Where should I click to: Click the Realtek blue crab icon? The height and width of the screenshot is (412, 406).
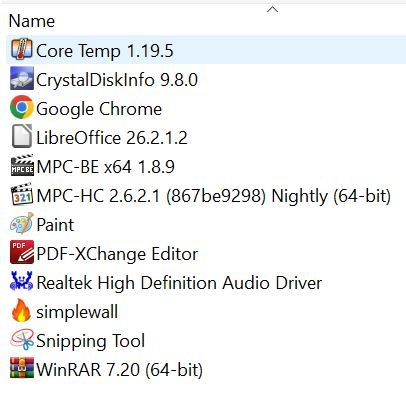pyautogui.click(x=22, y=281)
